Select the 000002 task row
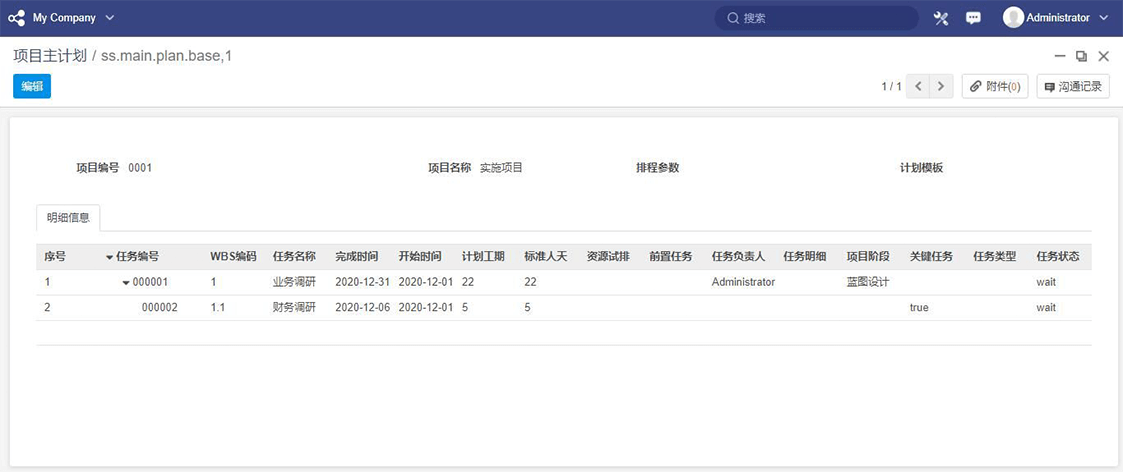This screenshot has width=1123, height=472. pyautogui.click(x=159, y=308)
